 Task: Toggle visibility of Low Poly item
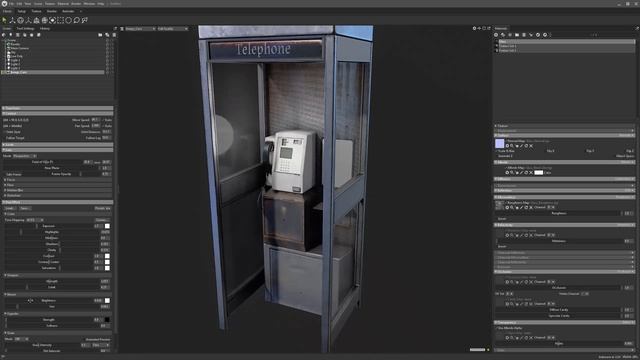coord(107,56)
